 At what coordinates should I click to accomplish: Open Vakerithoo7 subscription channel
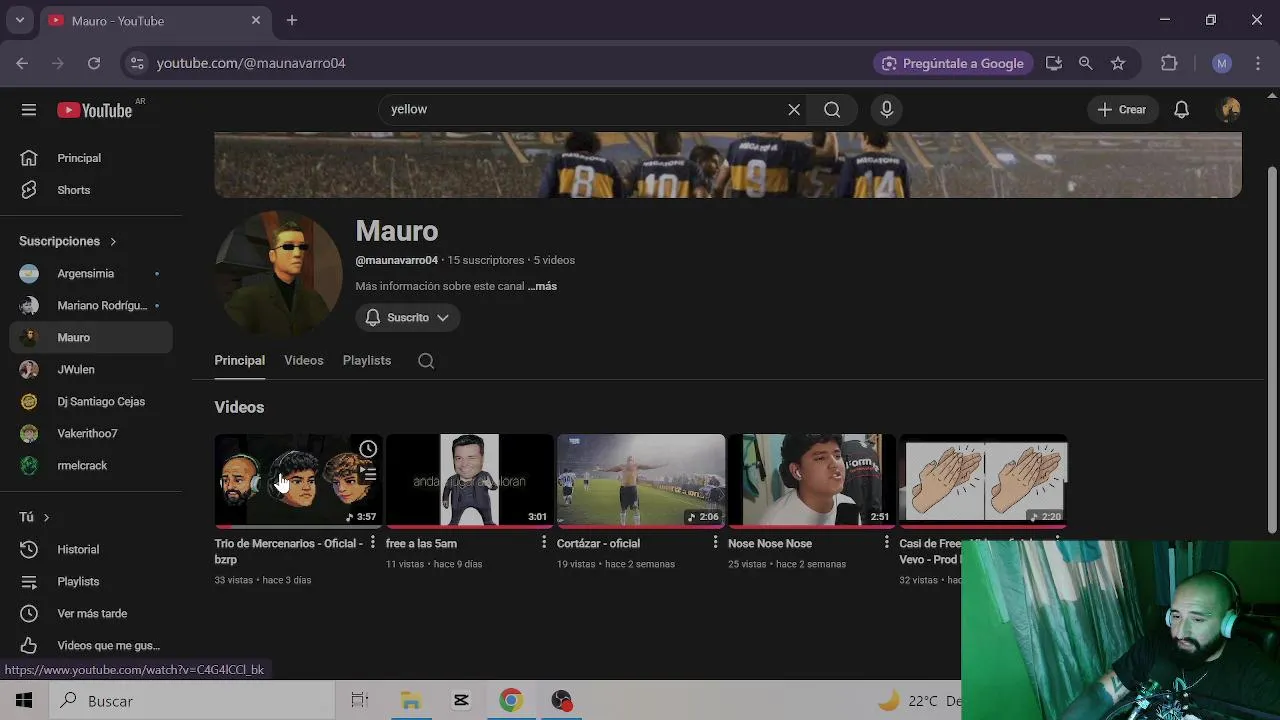tap(91, 433)
